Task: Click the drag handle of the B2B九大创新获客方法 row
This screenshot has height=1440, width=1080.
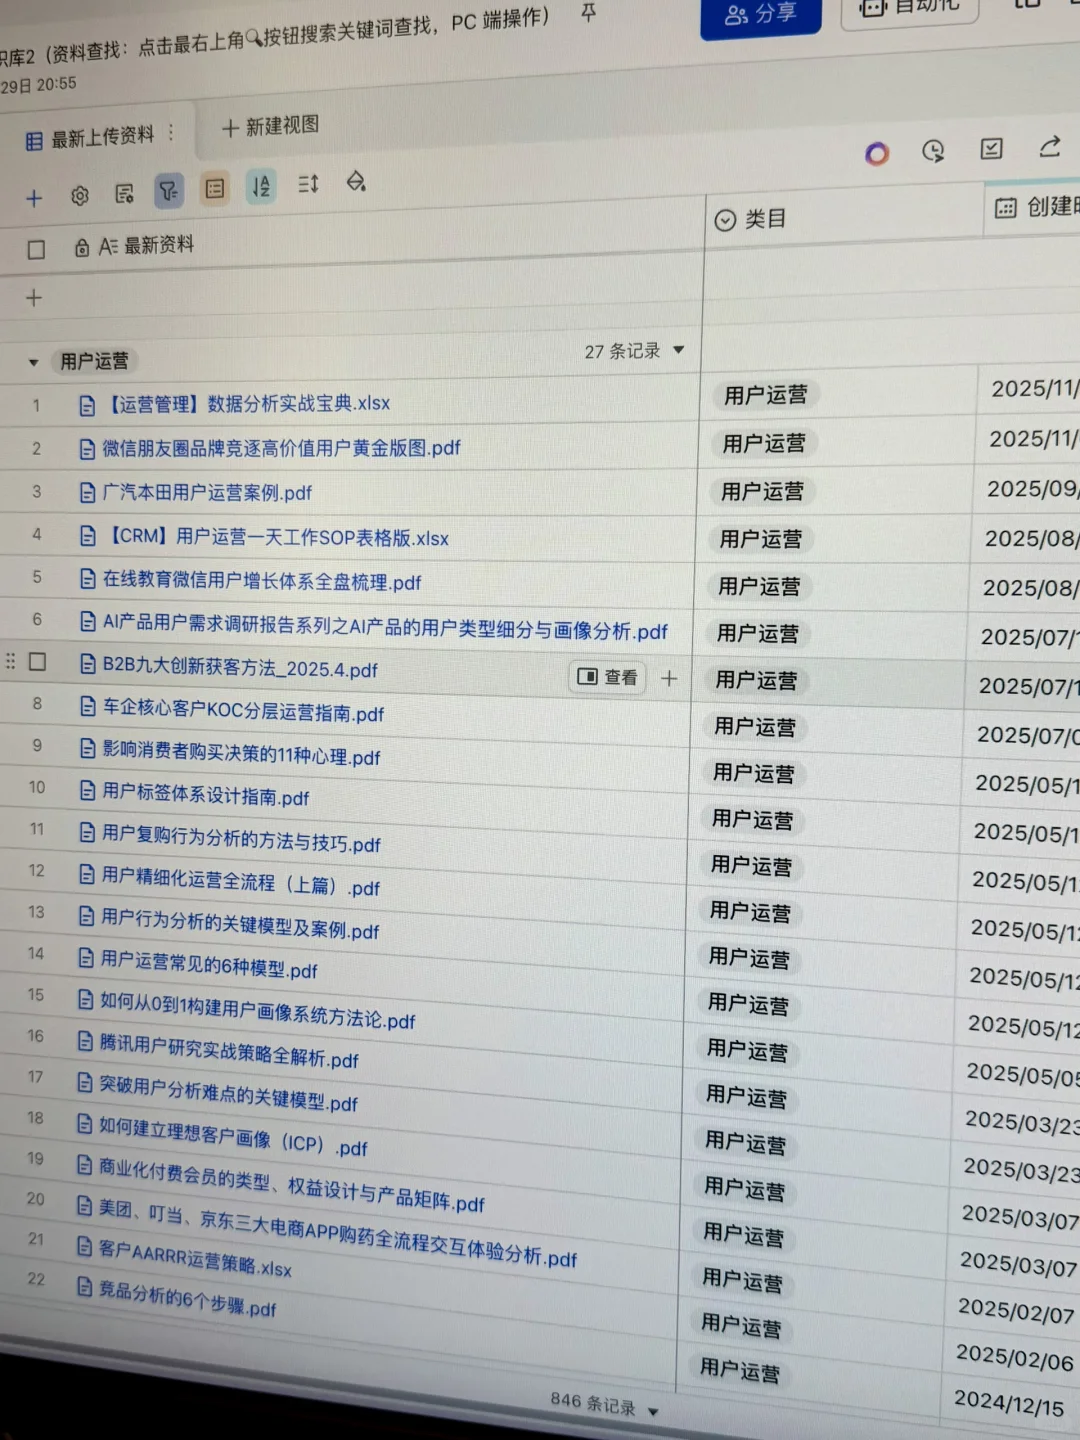Action: coord(11,661)
